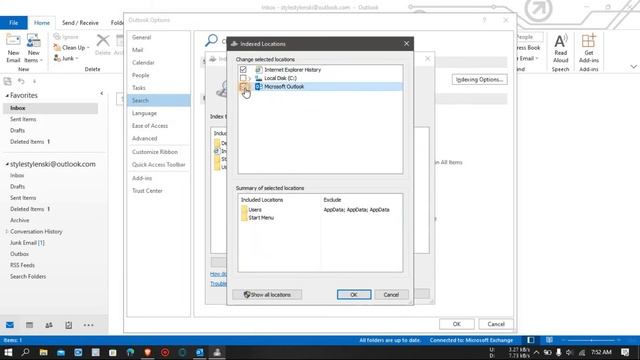Select Trust Center in Outlook Options
Screen dimensions: 640x360
click(158, 191)
